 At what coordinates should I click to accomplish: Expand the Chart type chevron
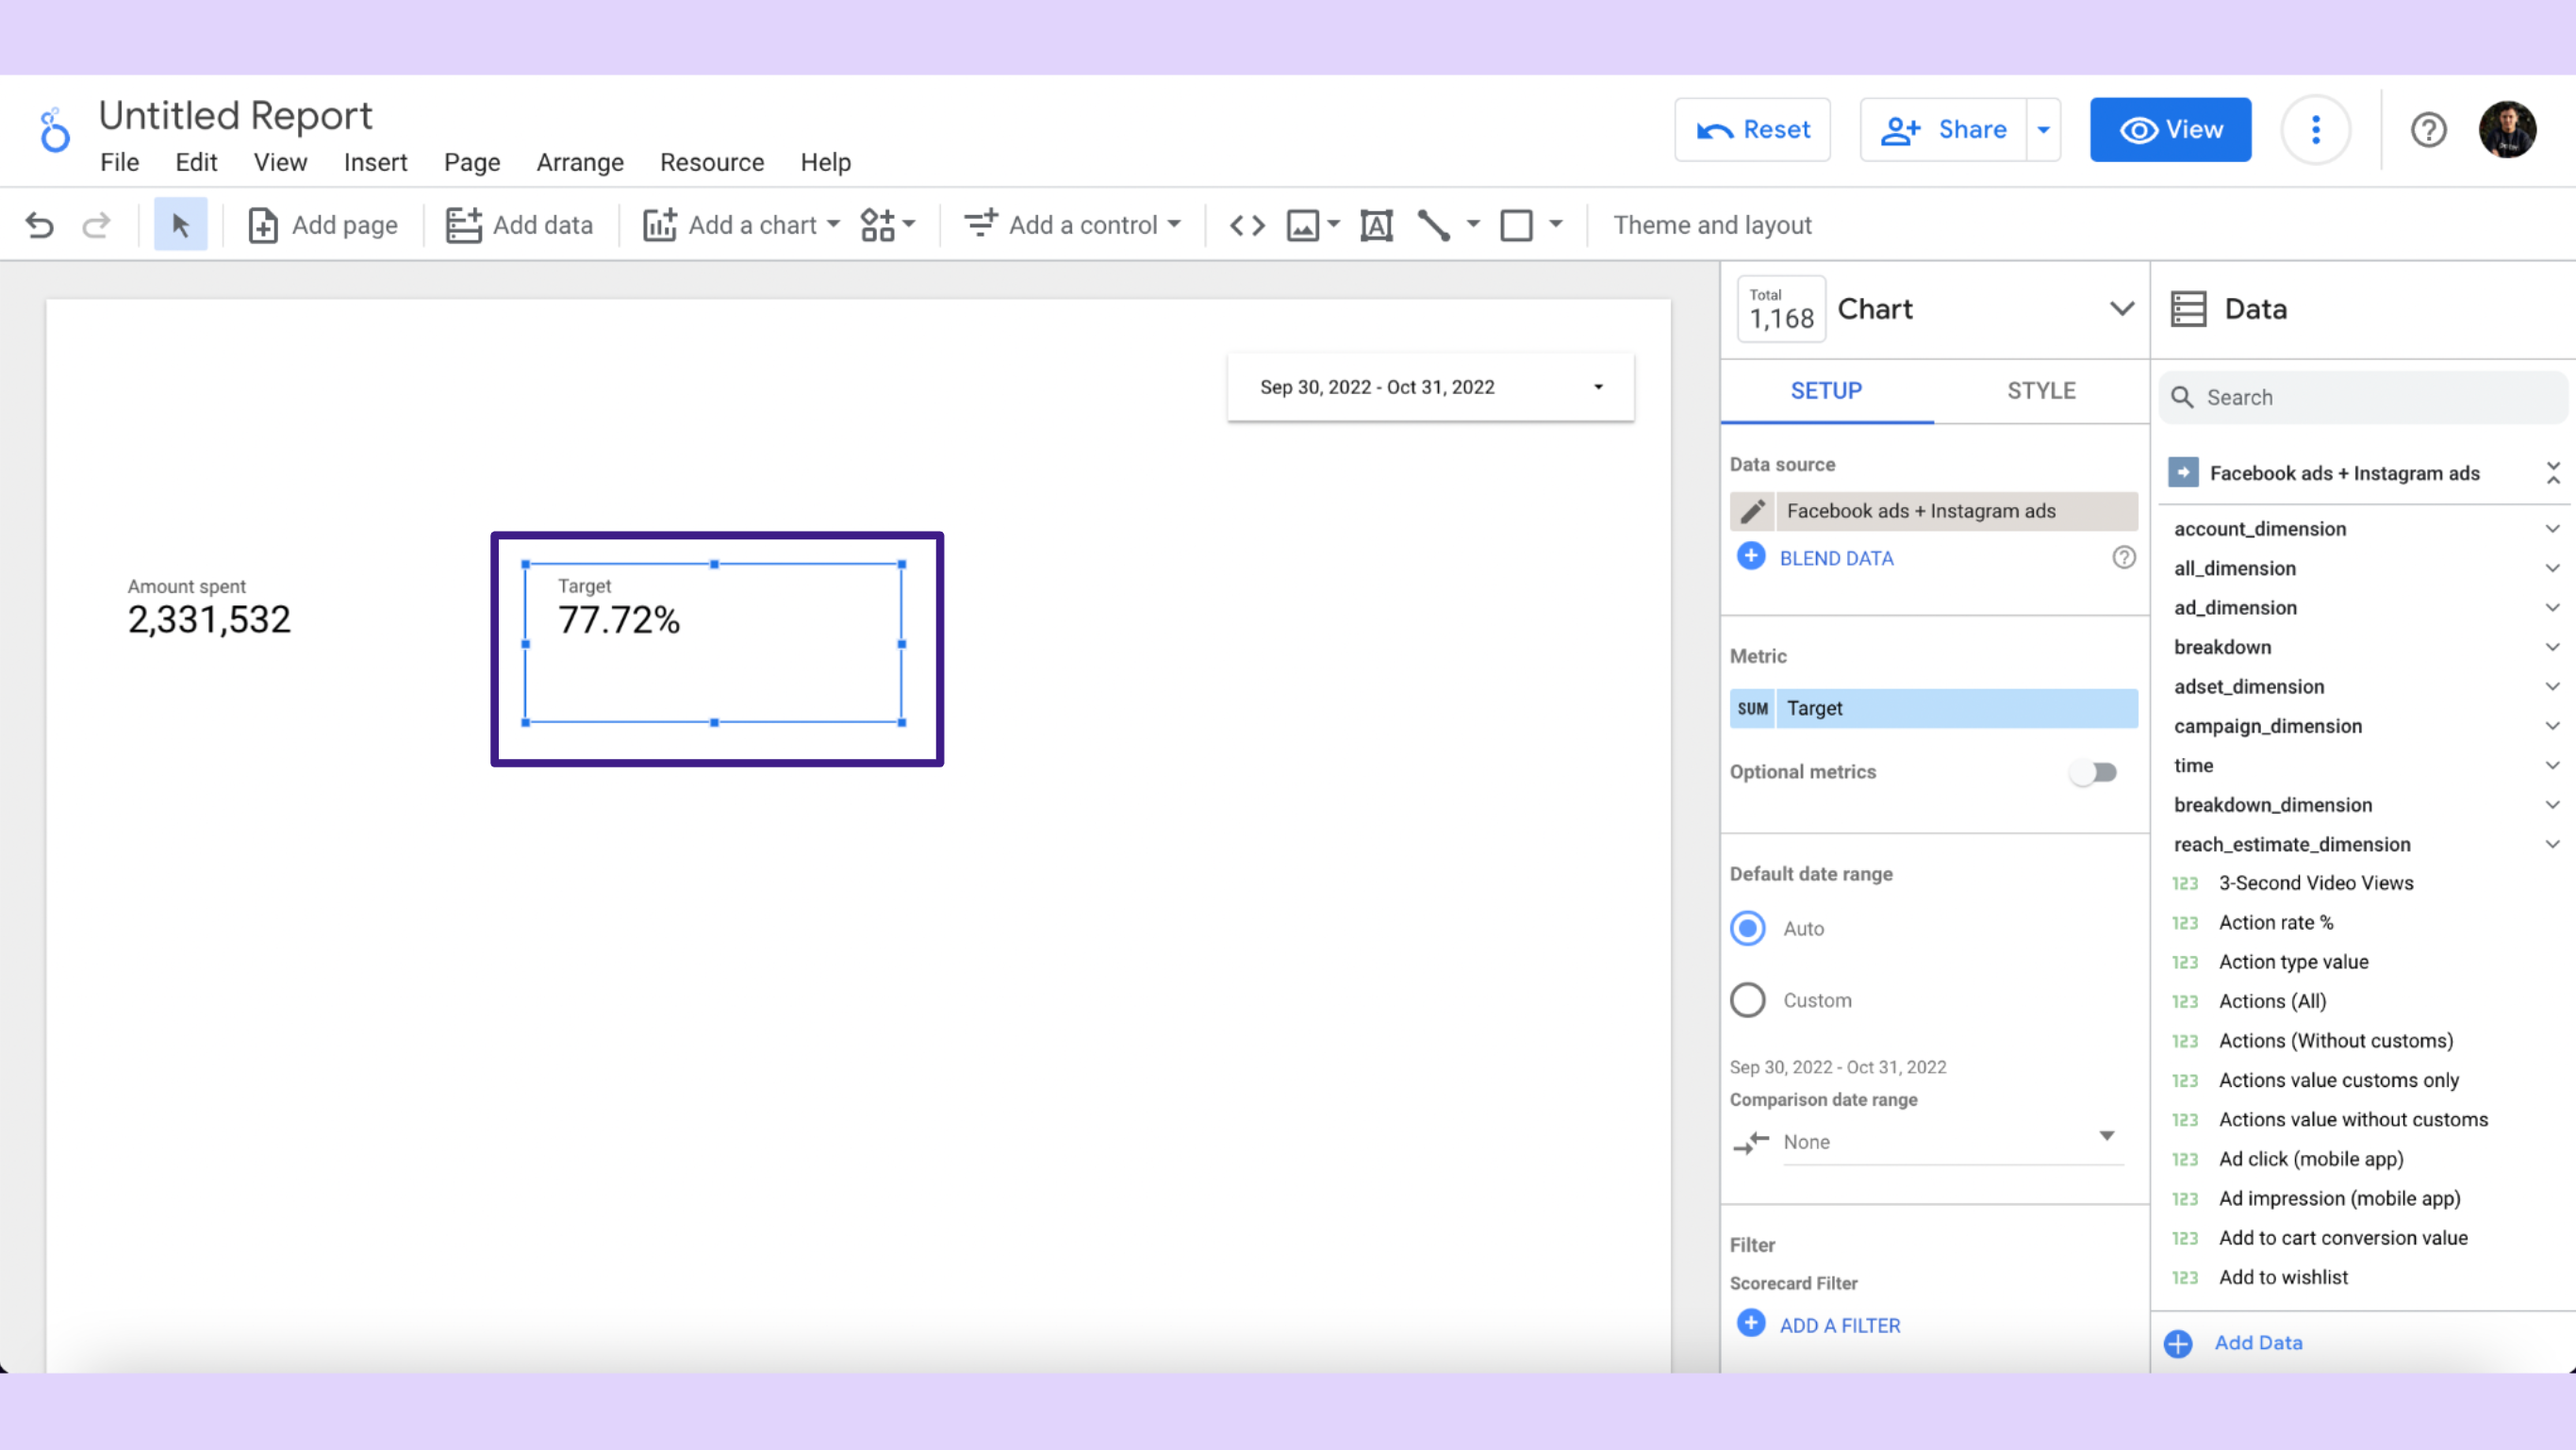pyautogui.click(x=2122, y=309)
